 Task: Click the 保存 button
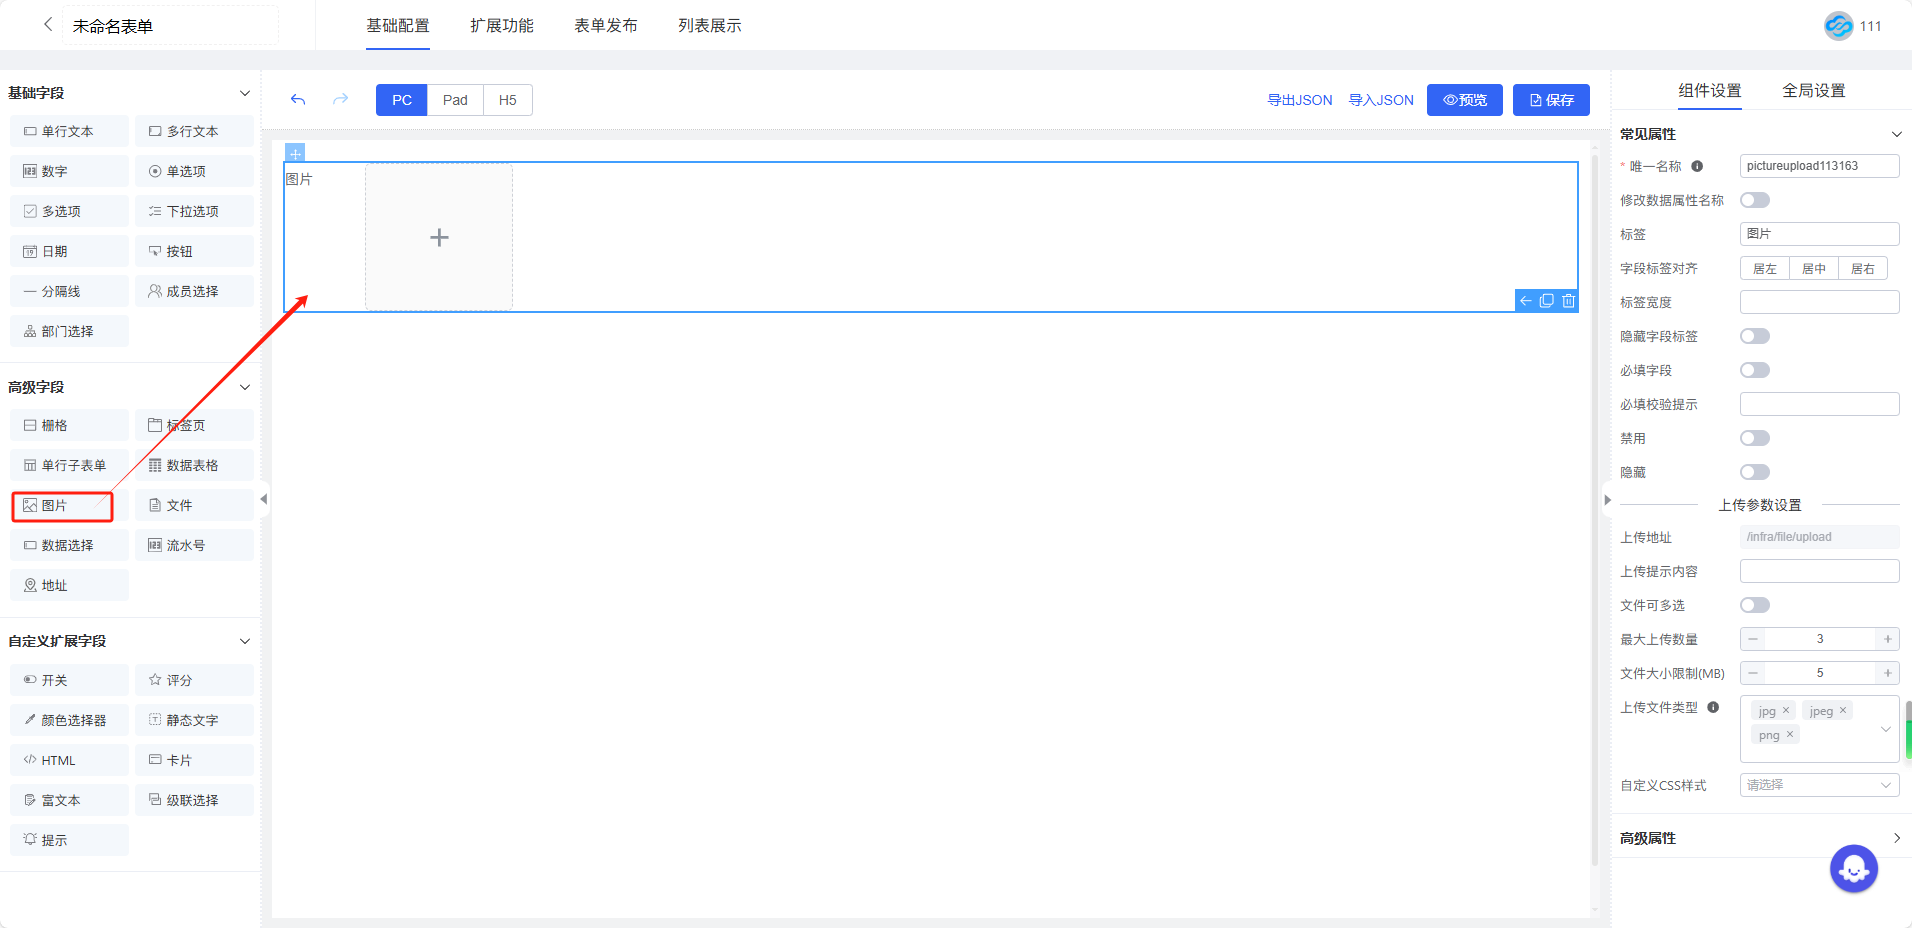[x=1551, y=100]
